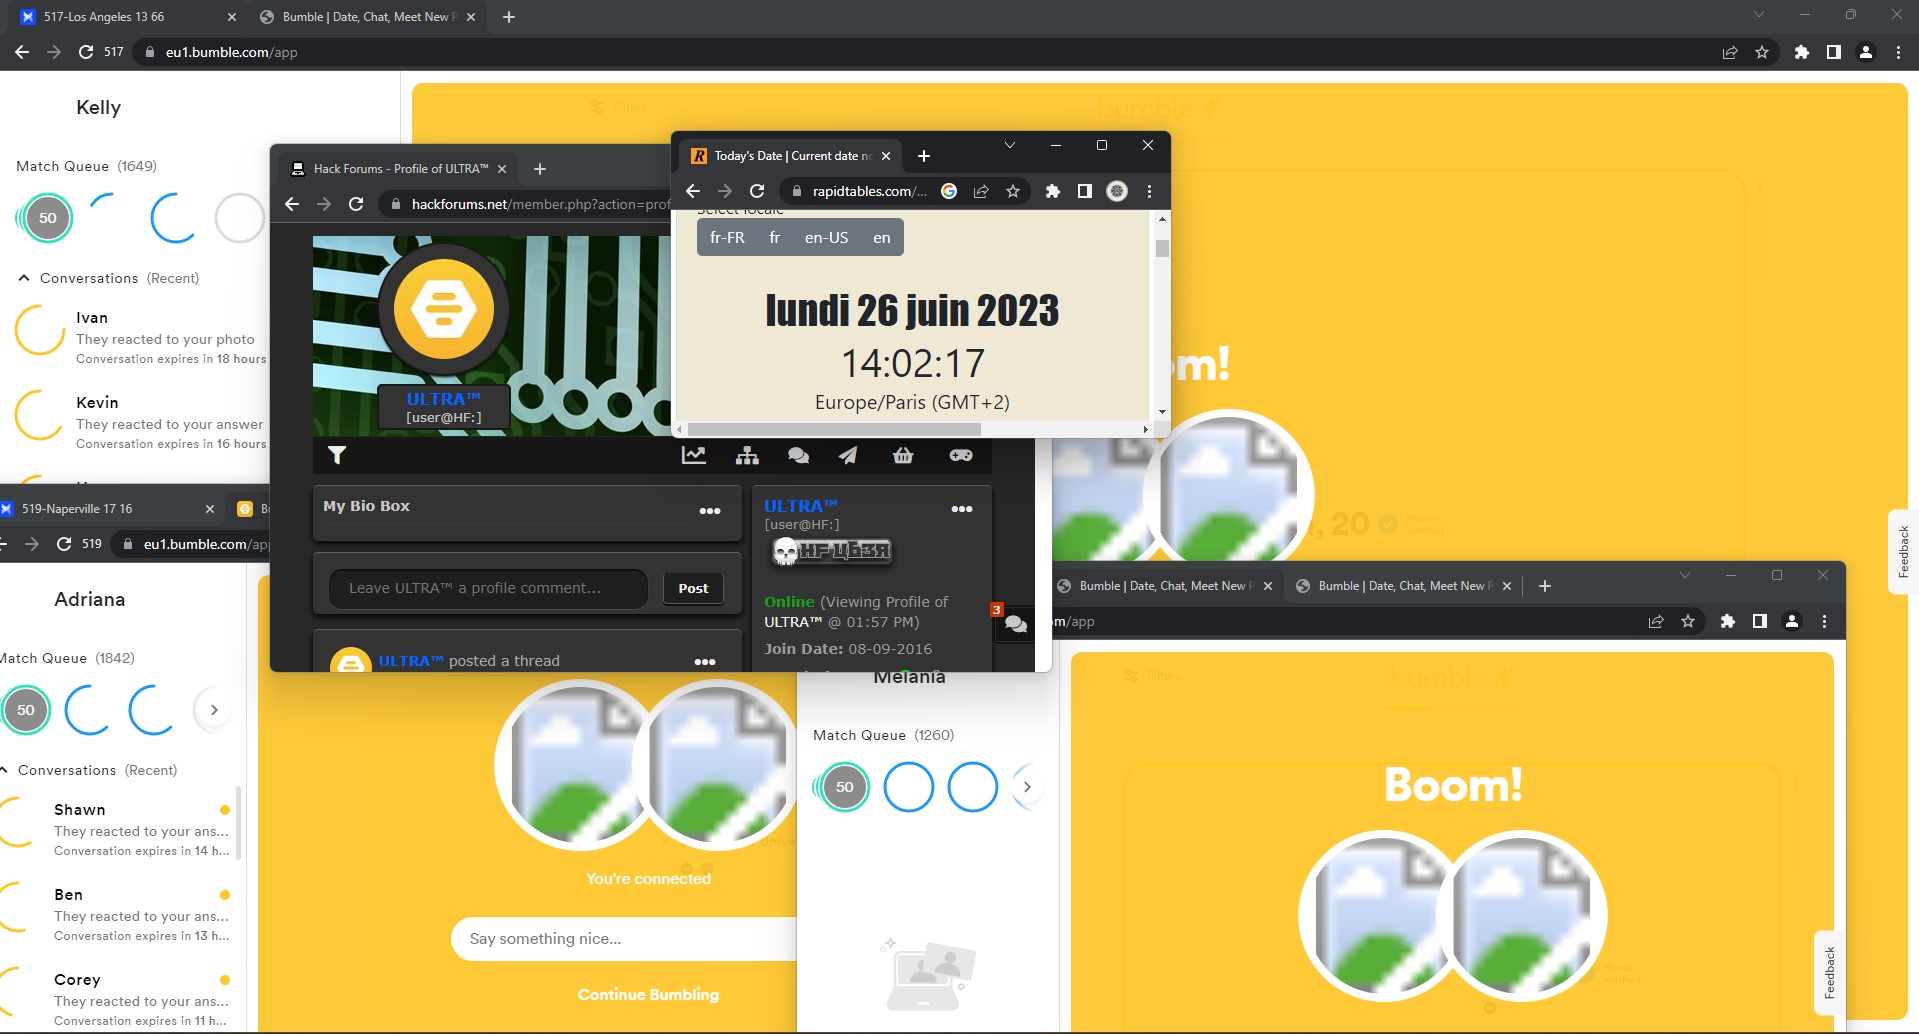
Task: Click ULTRA avatar Bumble logo on profile banner
Action: click(x=443, y=309)
